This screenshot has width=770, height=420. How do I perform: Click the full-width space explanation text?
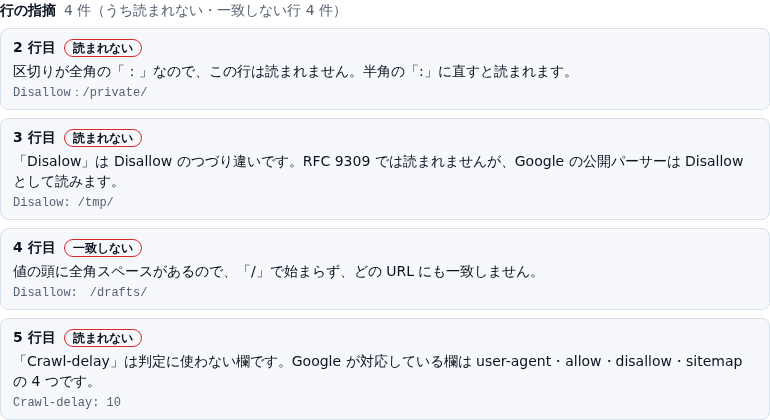tap(276, 272)
